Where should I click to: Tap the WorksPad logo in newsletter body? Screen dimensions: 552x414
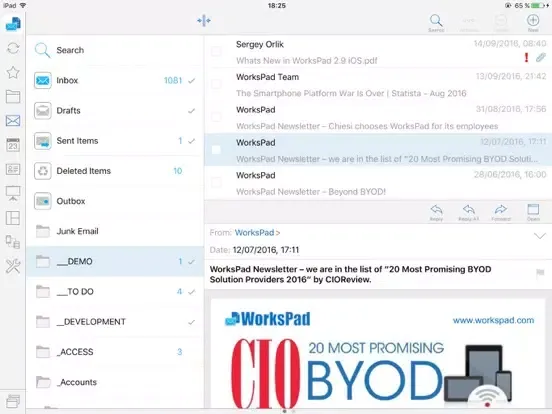tap(268, 319)
